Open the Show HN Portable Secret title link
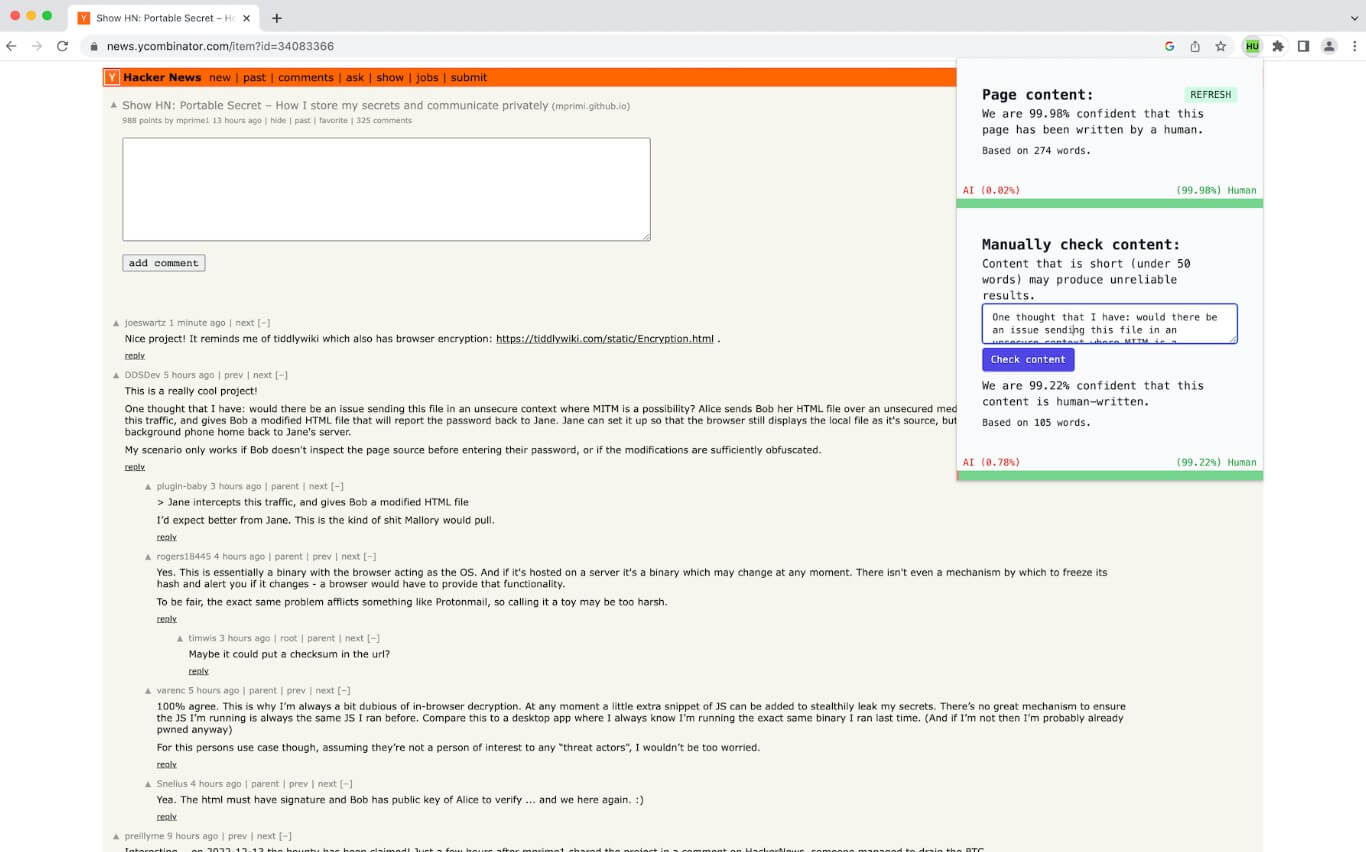The image size is (1366, 852). (335, 105)
